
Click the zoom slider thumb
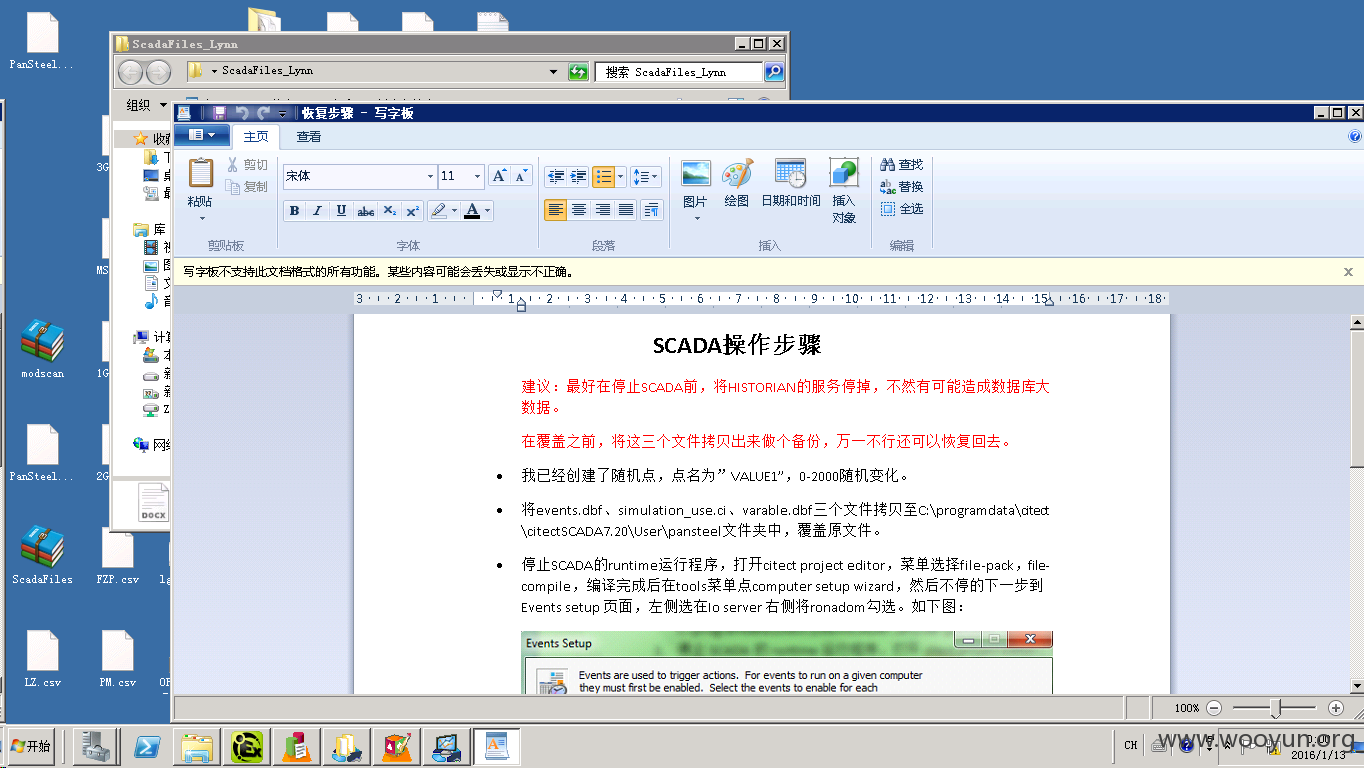1276,708
